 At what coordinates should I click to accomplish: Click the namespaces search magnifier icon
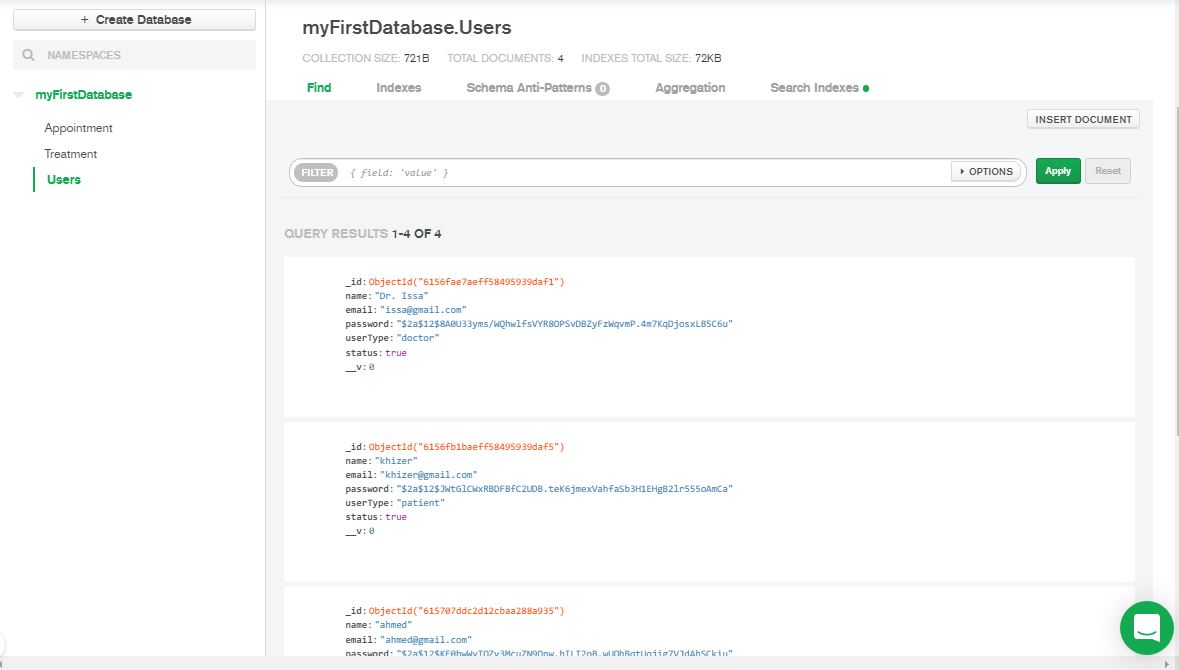(x=29, y=55)
